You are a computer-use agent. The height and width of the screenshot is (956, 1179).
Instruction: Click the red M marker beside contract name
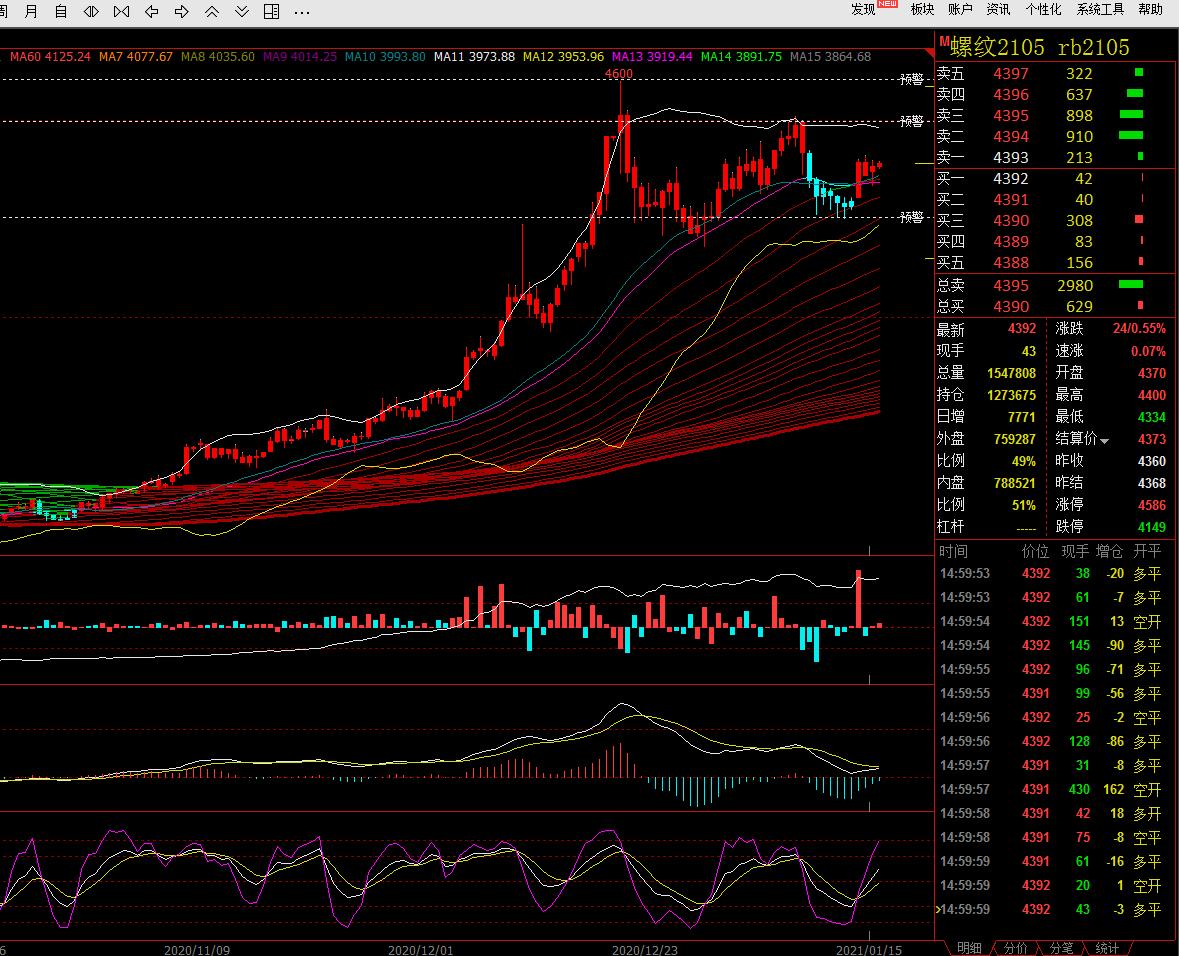944,41
